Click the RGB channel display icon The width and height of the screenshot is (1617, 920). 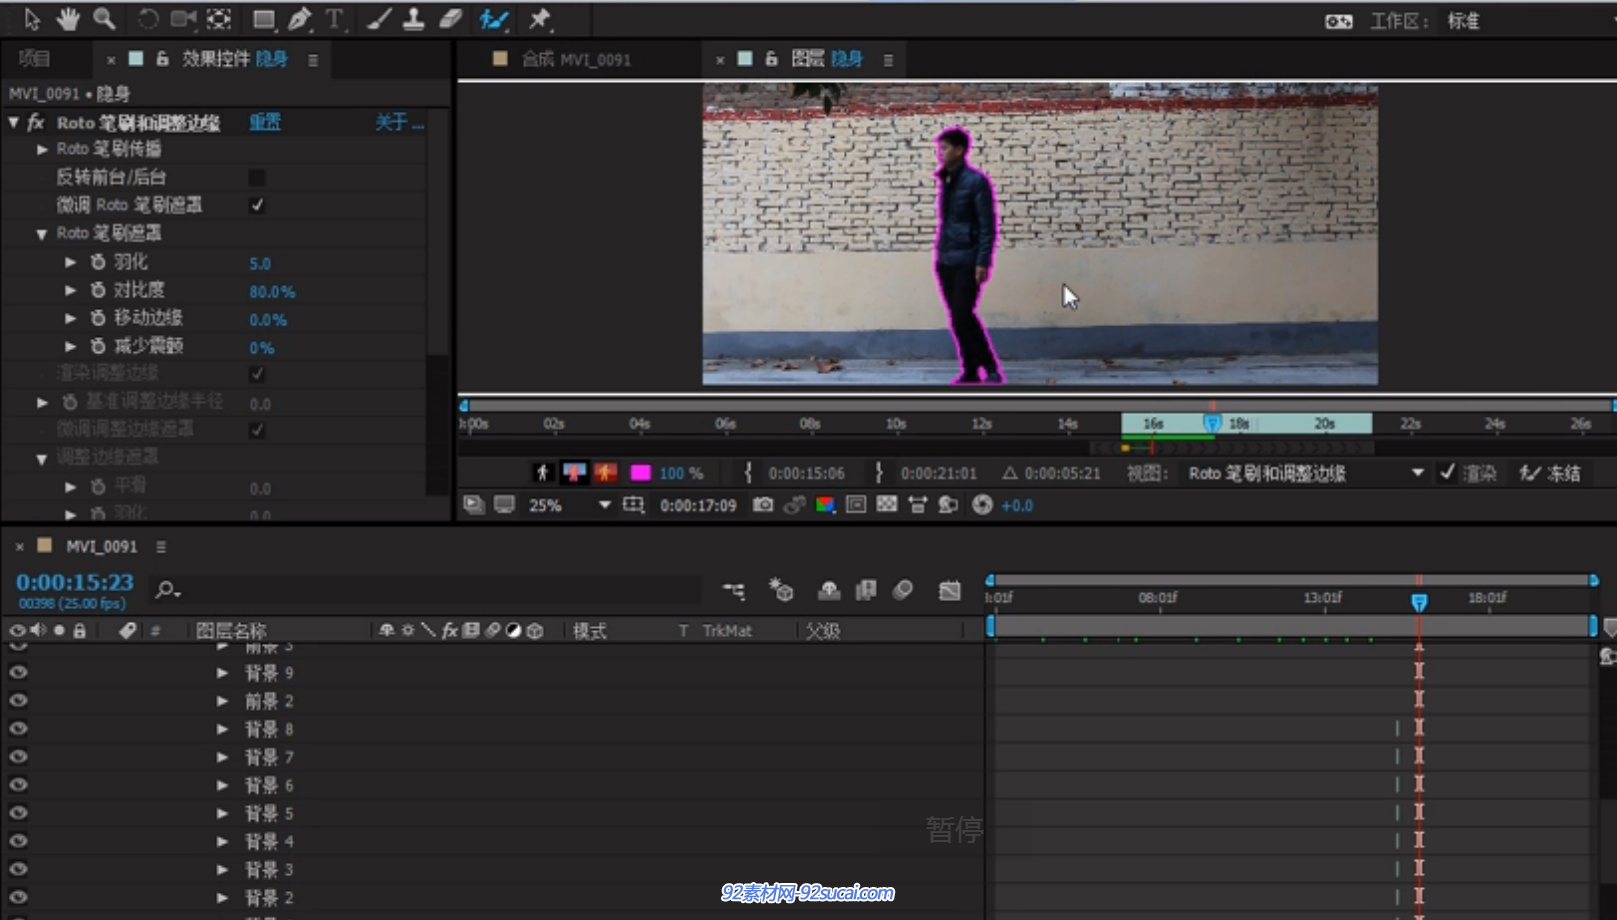tap(825, 505)
